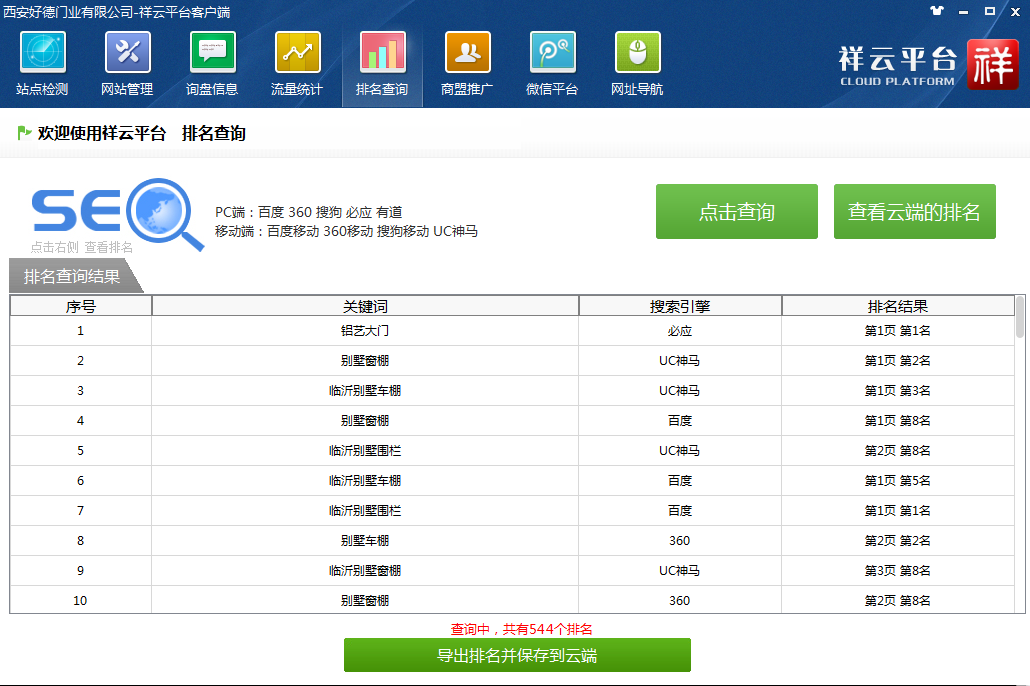Click the 点击查询 green button

coord(736,212)
